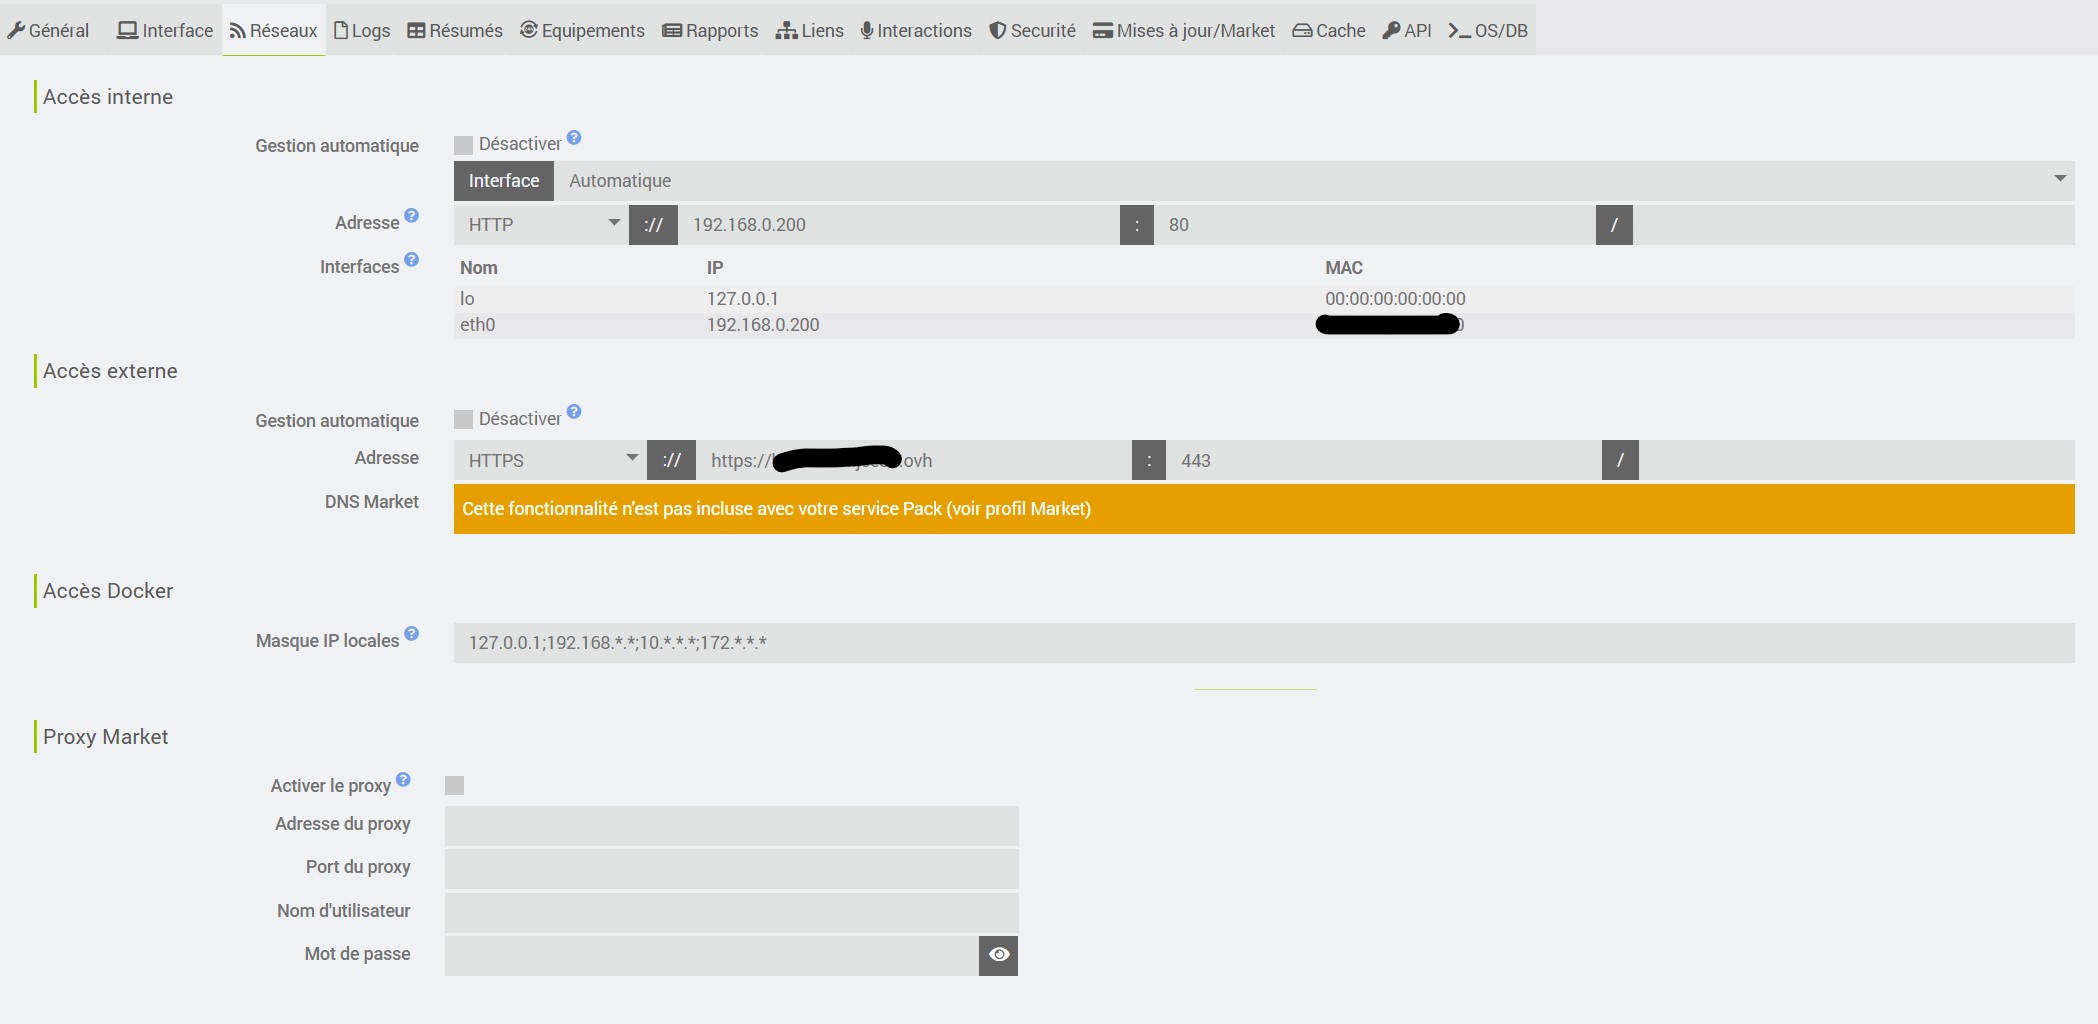The height and width of the screenshot is (1024, 2098).
Task: Switch to the Interface tab
Action: 165,30
